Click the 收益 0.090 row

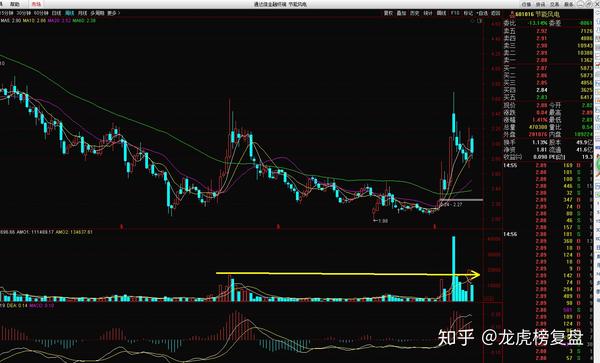[x=548, y=157]
